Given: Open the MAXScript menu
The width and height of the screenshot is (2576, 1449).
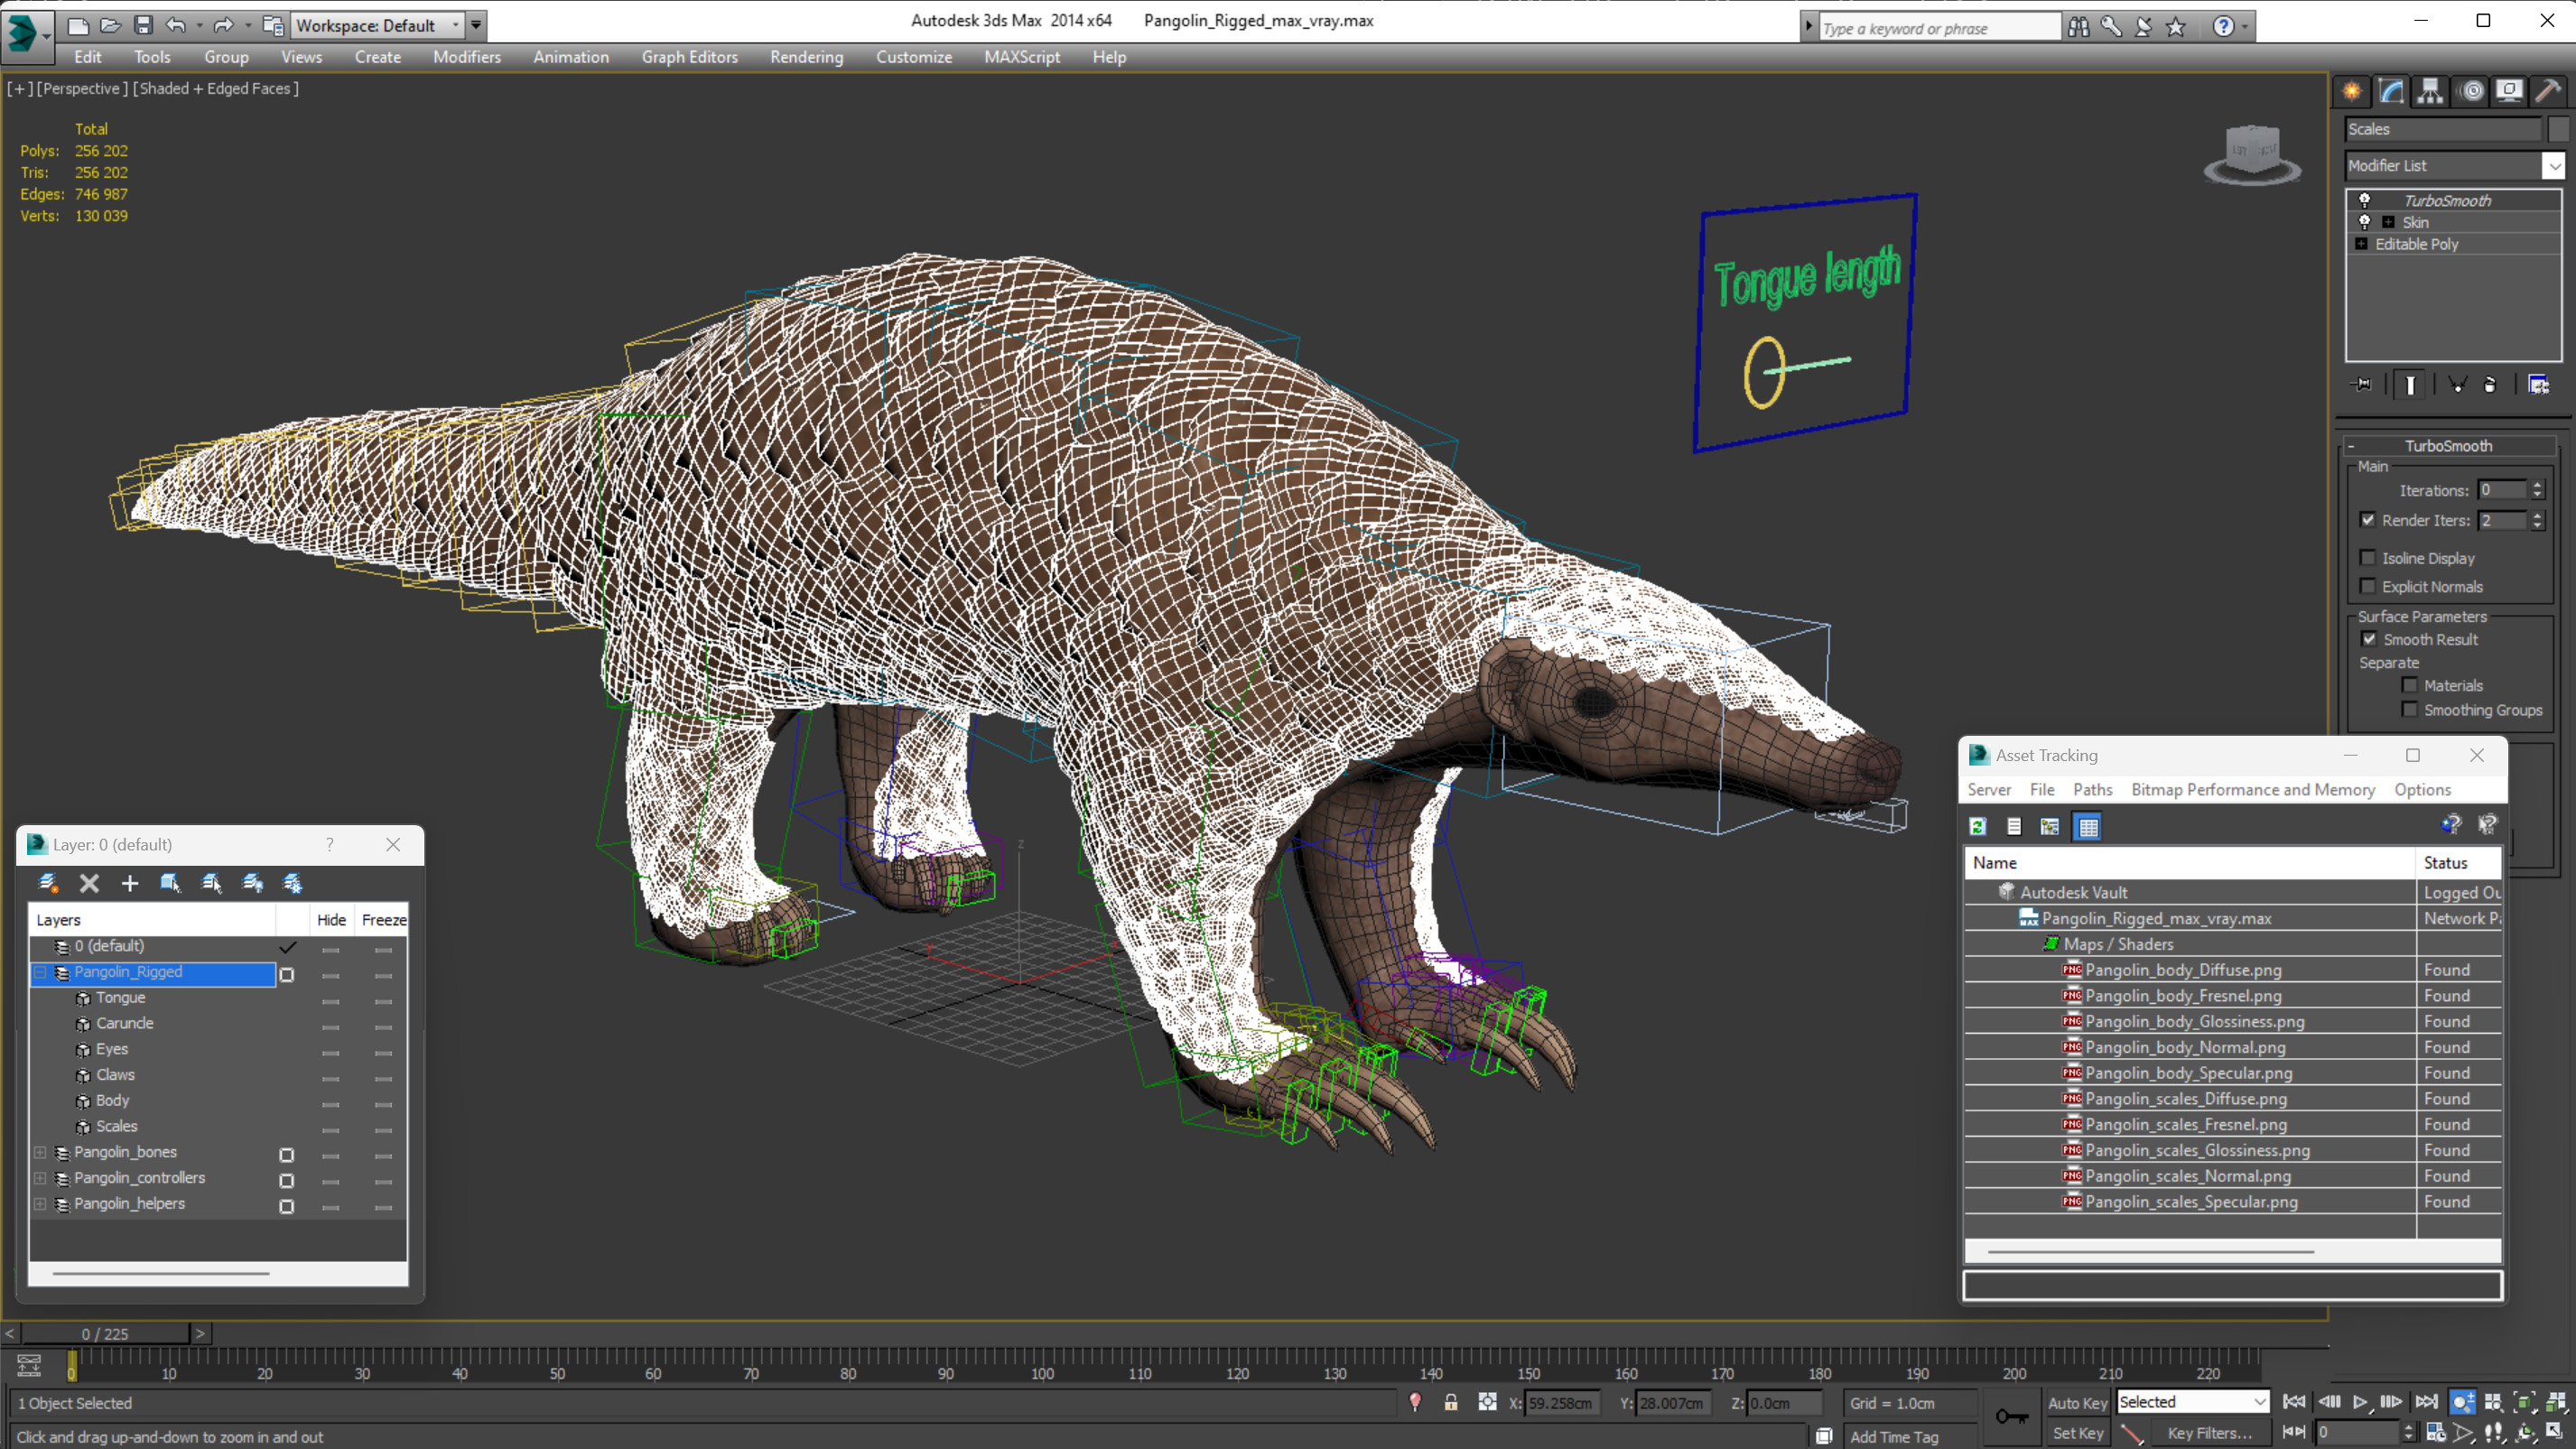Looking at the screenshot, I should (x=1021, y=57).
